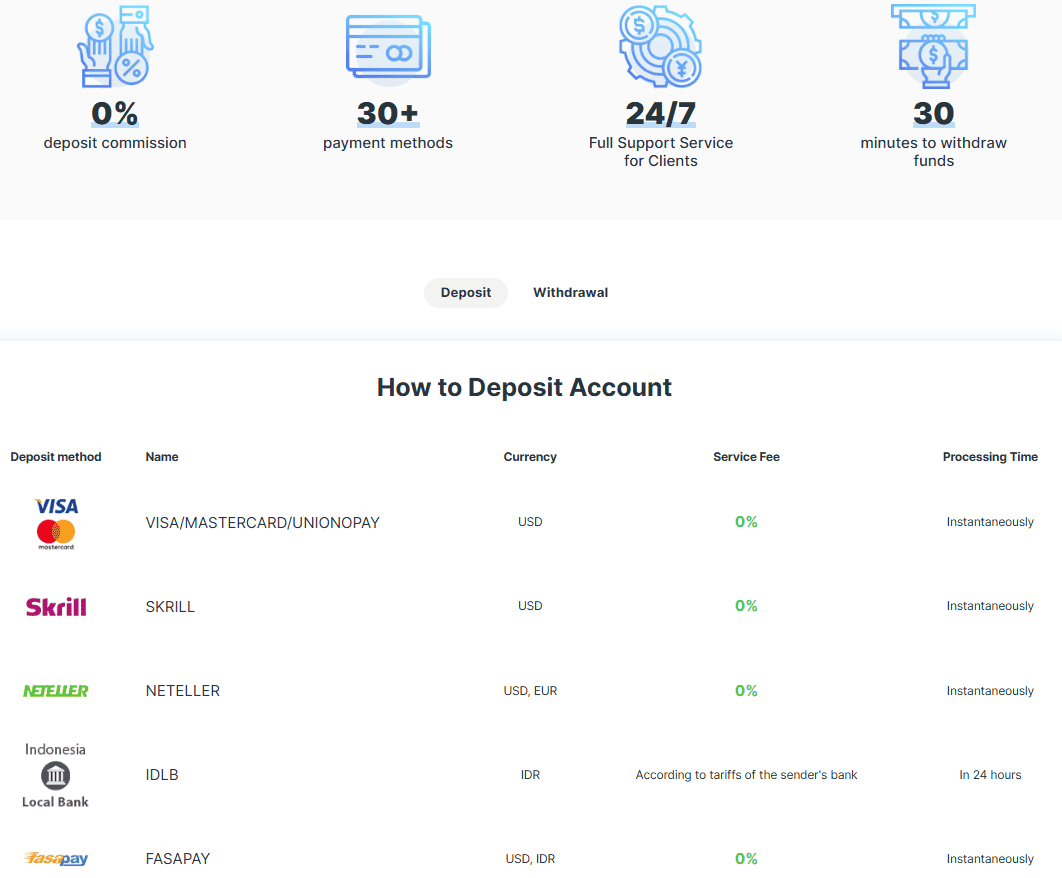This screenshot has width=1062, height=878.
Task: Select the Deposit tab
Action: point(466,293)
